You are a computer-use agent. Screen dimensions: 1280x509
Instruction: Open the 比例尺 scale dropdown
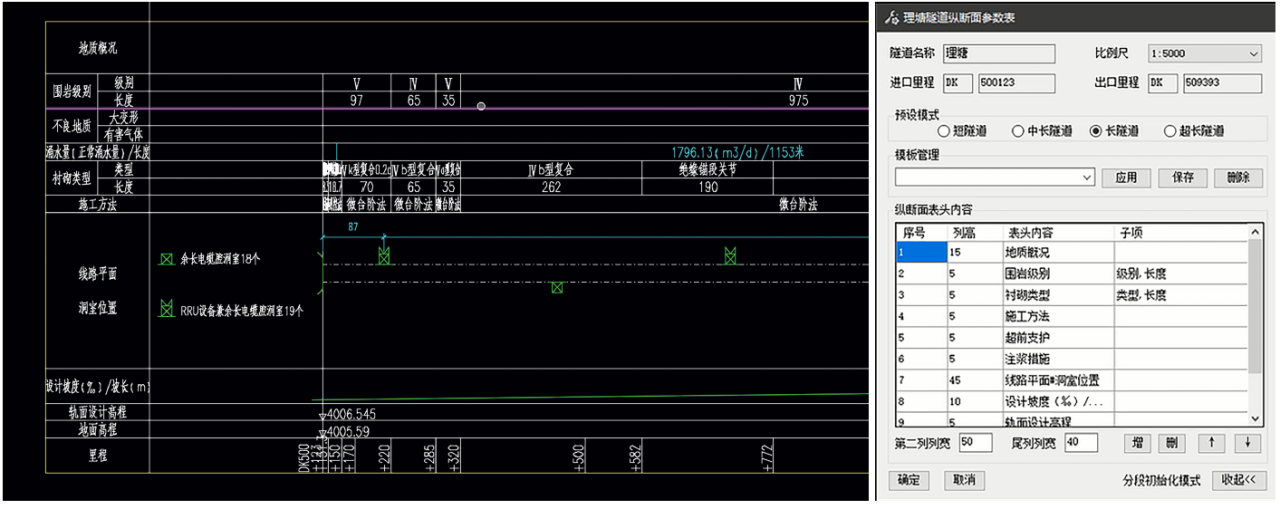point(1254,54)
